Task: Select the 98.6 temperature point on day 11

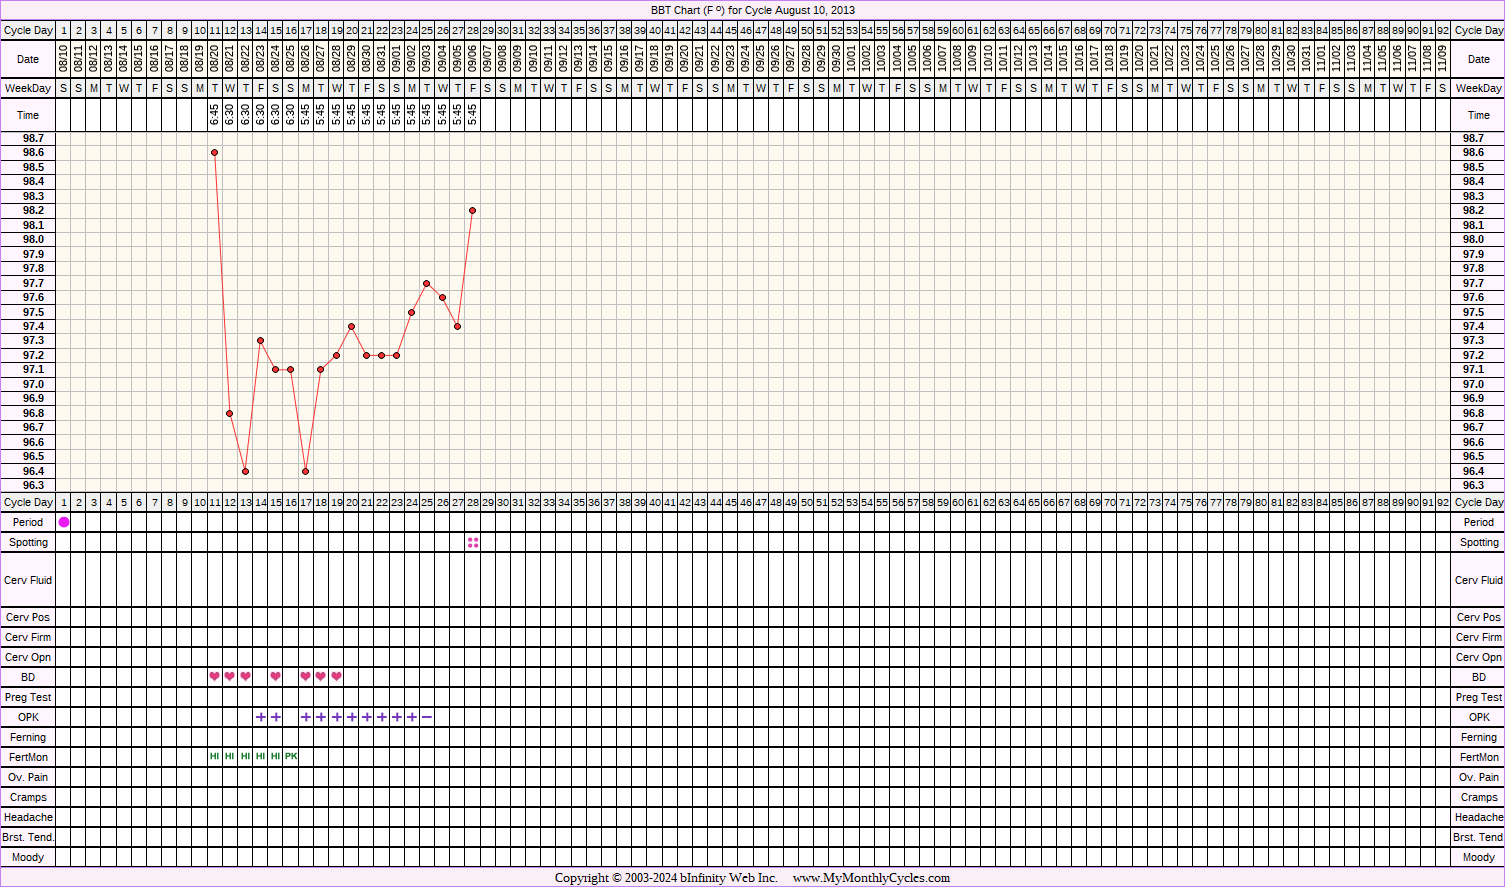Action: click(x=215, y=152)
